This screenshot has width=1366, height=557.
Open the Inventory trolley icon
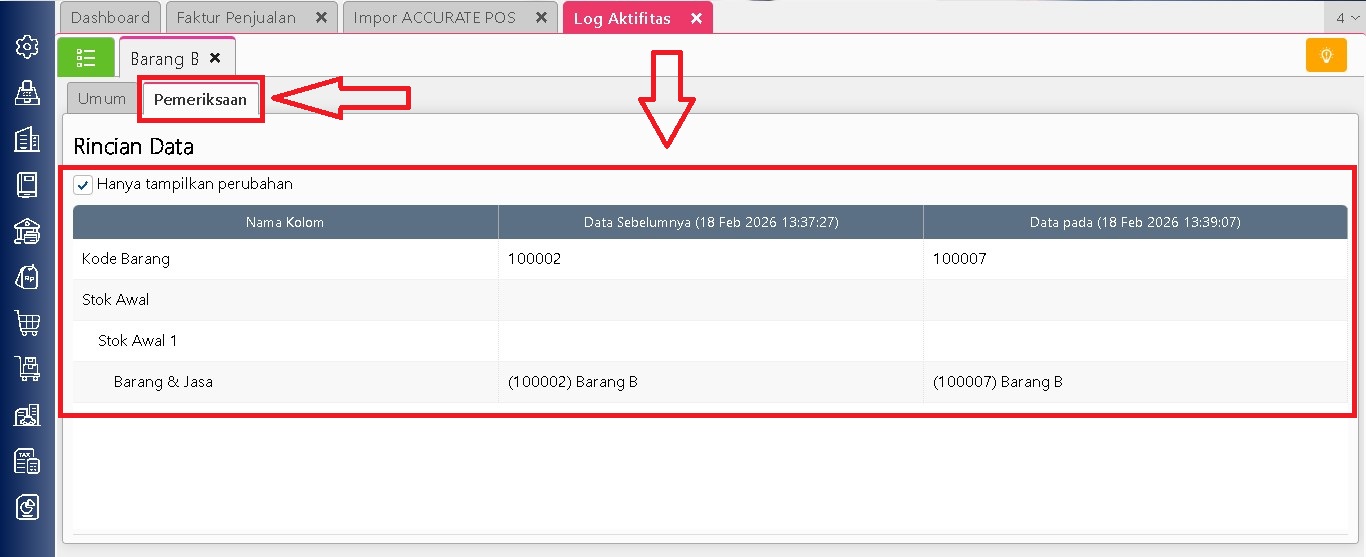coord(27,369)
